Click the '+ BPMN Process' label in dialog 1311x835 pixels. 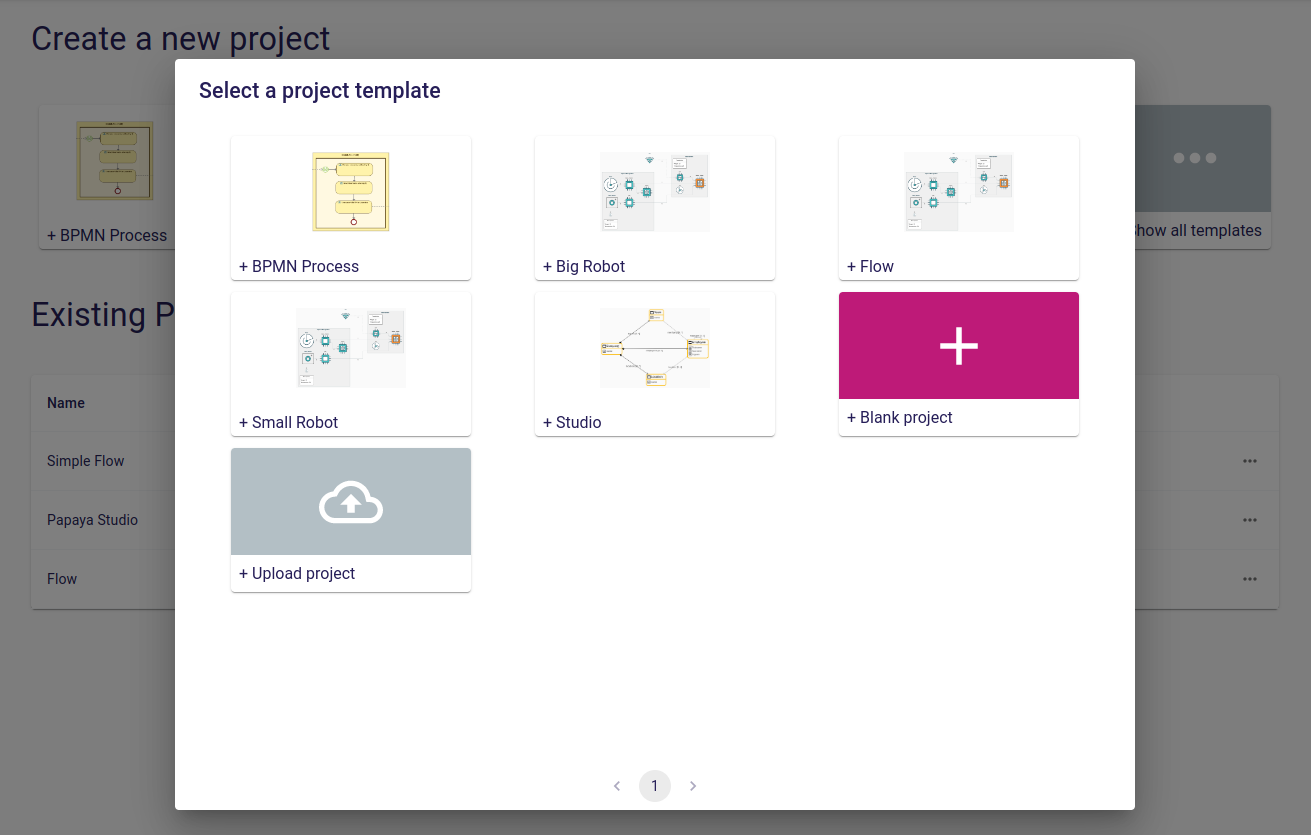[x=299, y=266]
